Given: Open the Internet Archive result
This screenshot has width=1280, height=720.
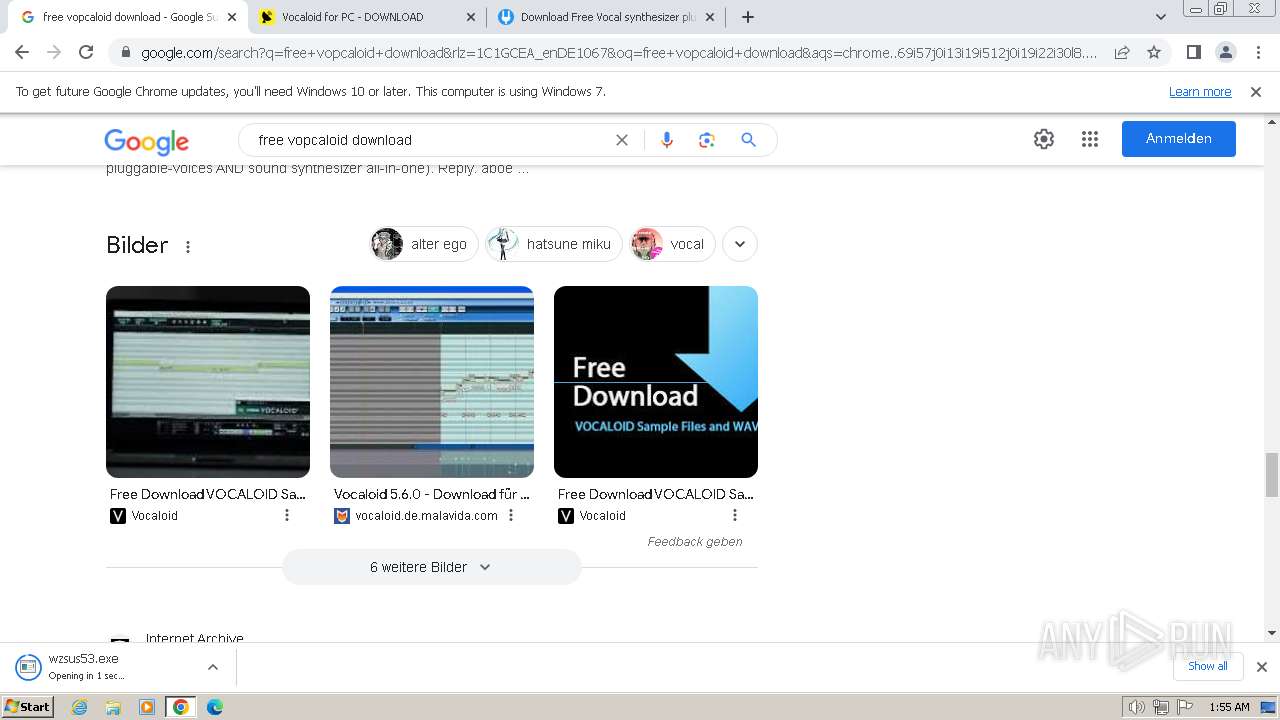Looking at the screenshot, I should [195, 638].
